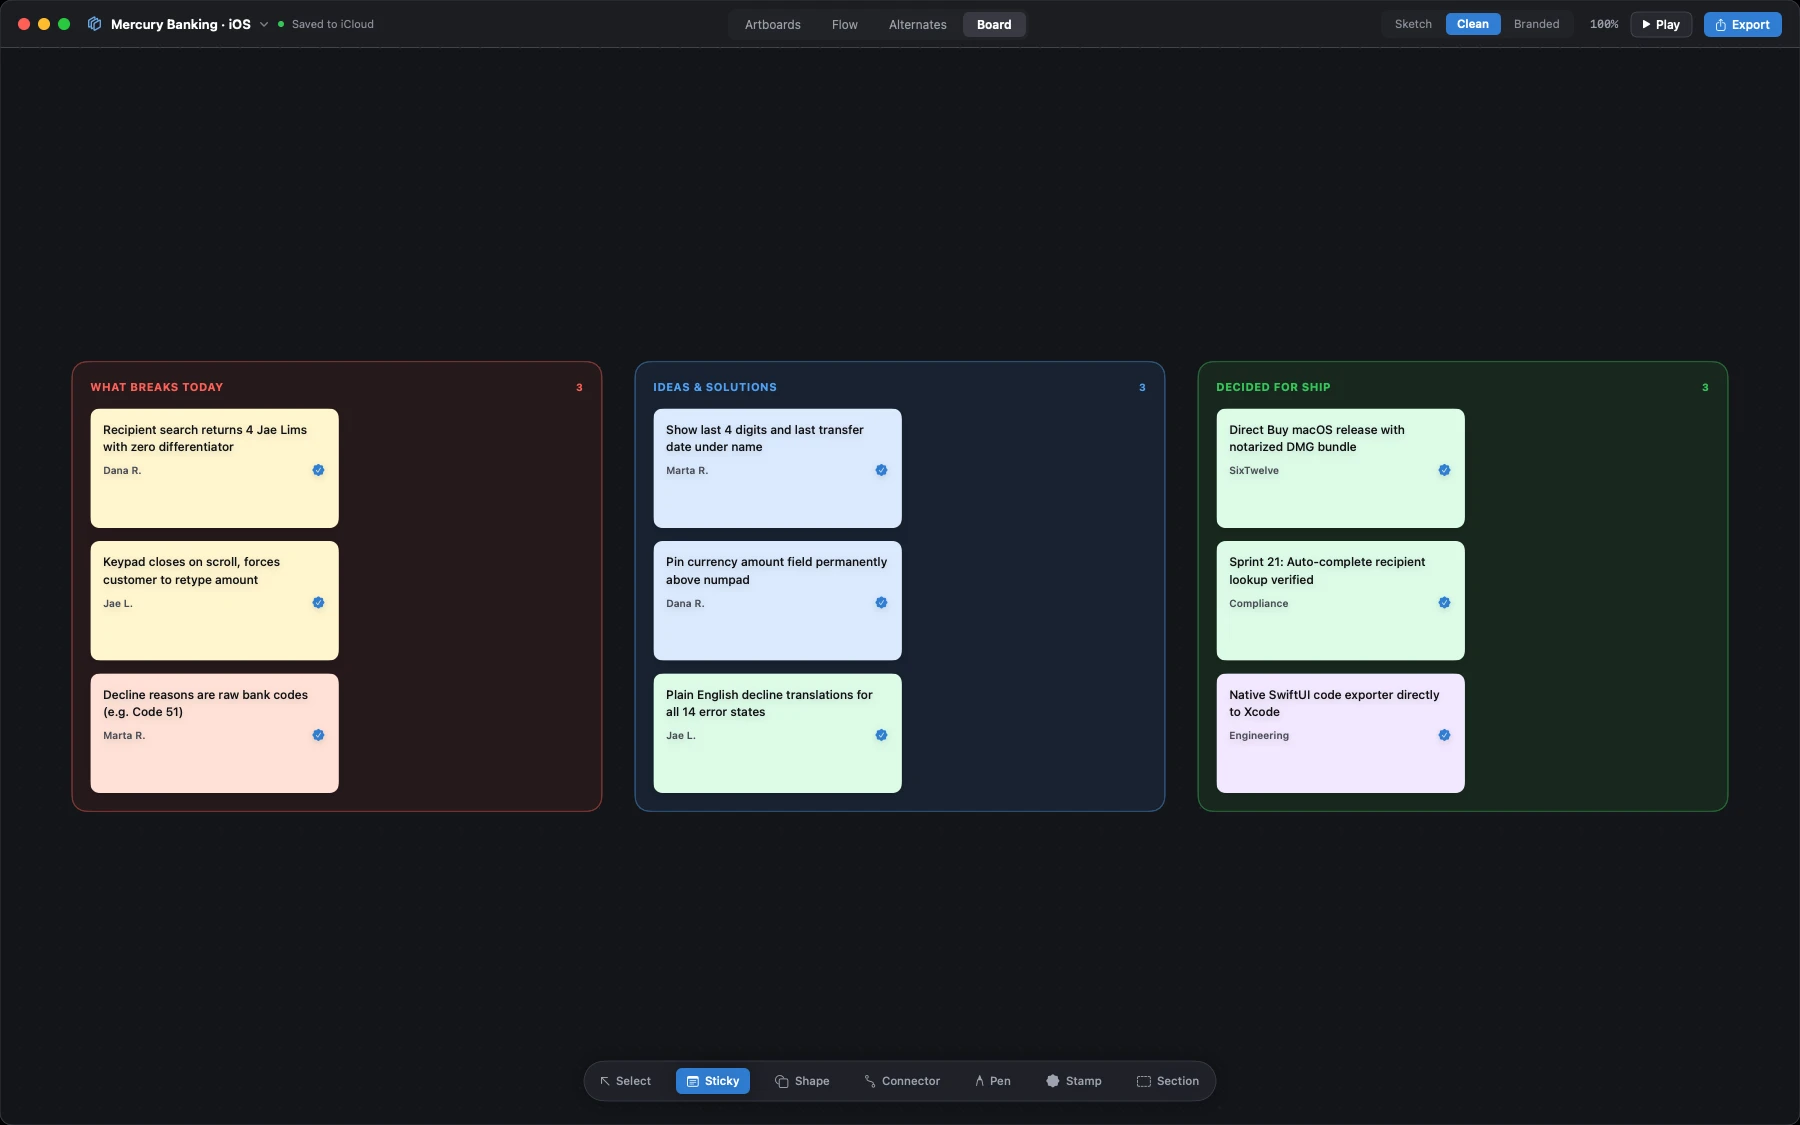Click the count badge in Ideas & Solutions
The height and width of the screenshot is (1125, 1800).
[1142, 388]
